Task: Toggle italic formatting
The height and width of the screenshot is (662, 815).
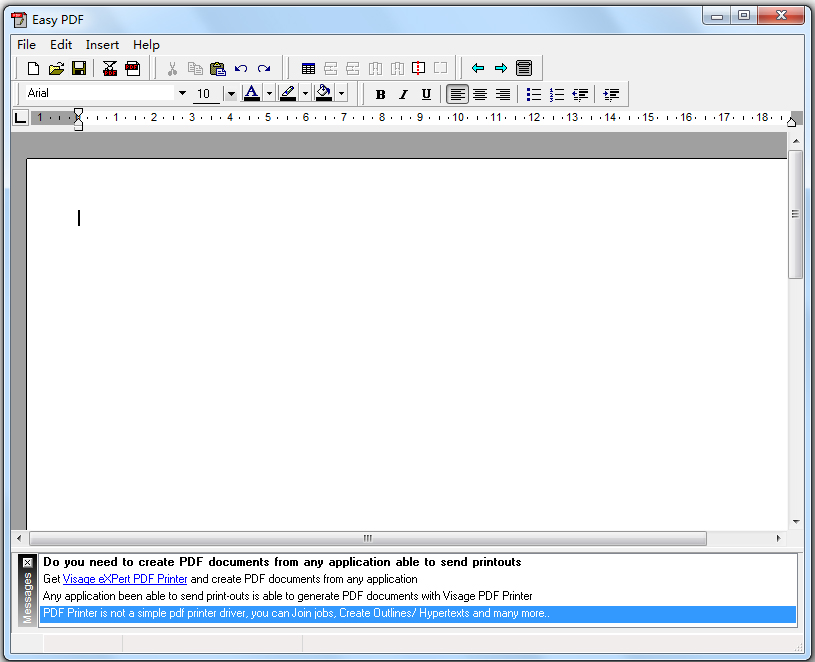Action: [x=403, y=94]
